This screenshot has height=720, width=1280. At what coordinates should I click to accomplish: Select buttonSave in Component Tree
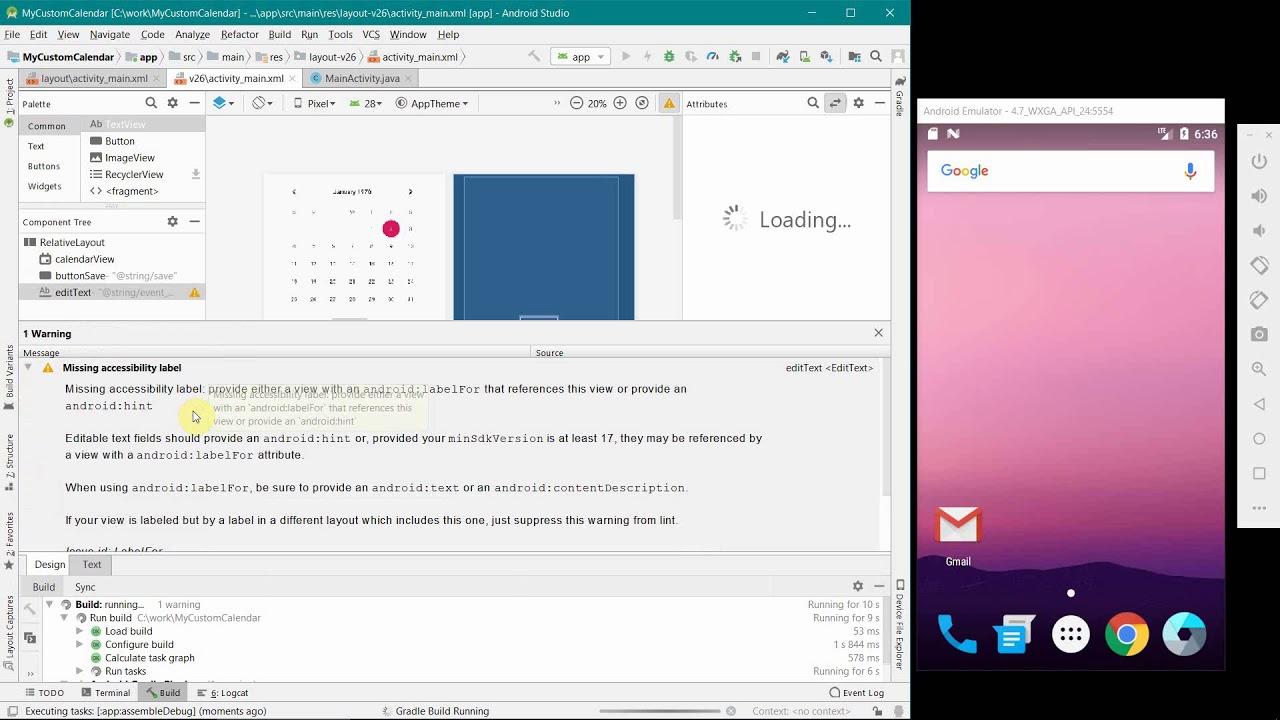[x=80, y=276]
